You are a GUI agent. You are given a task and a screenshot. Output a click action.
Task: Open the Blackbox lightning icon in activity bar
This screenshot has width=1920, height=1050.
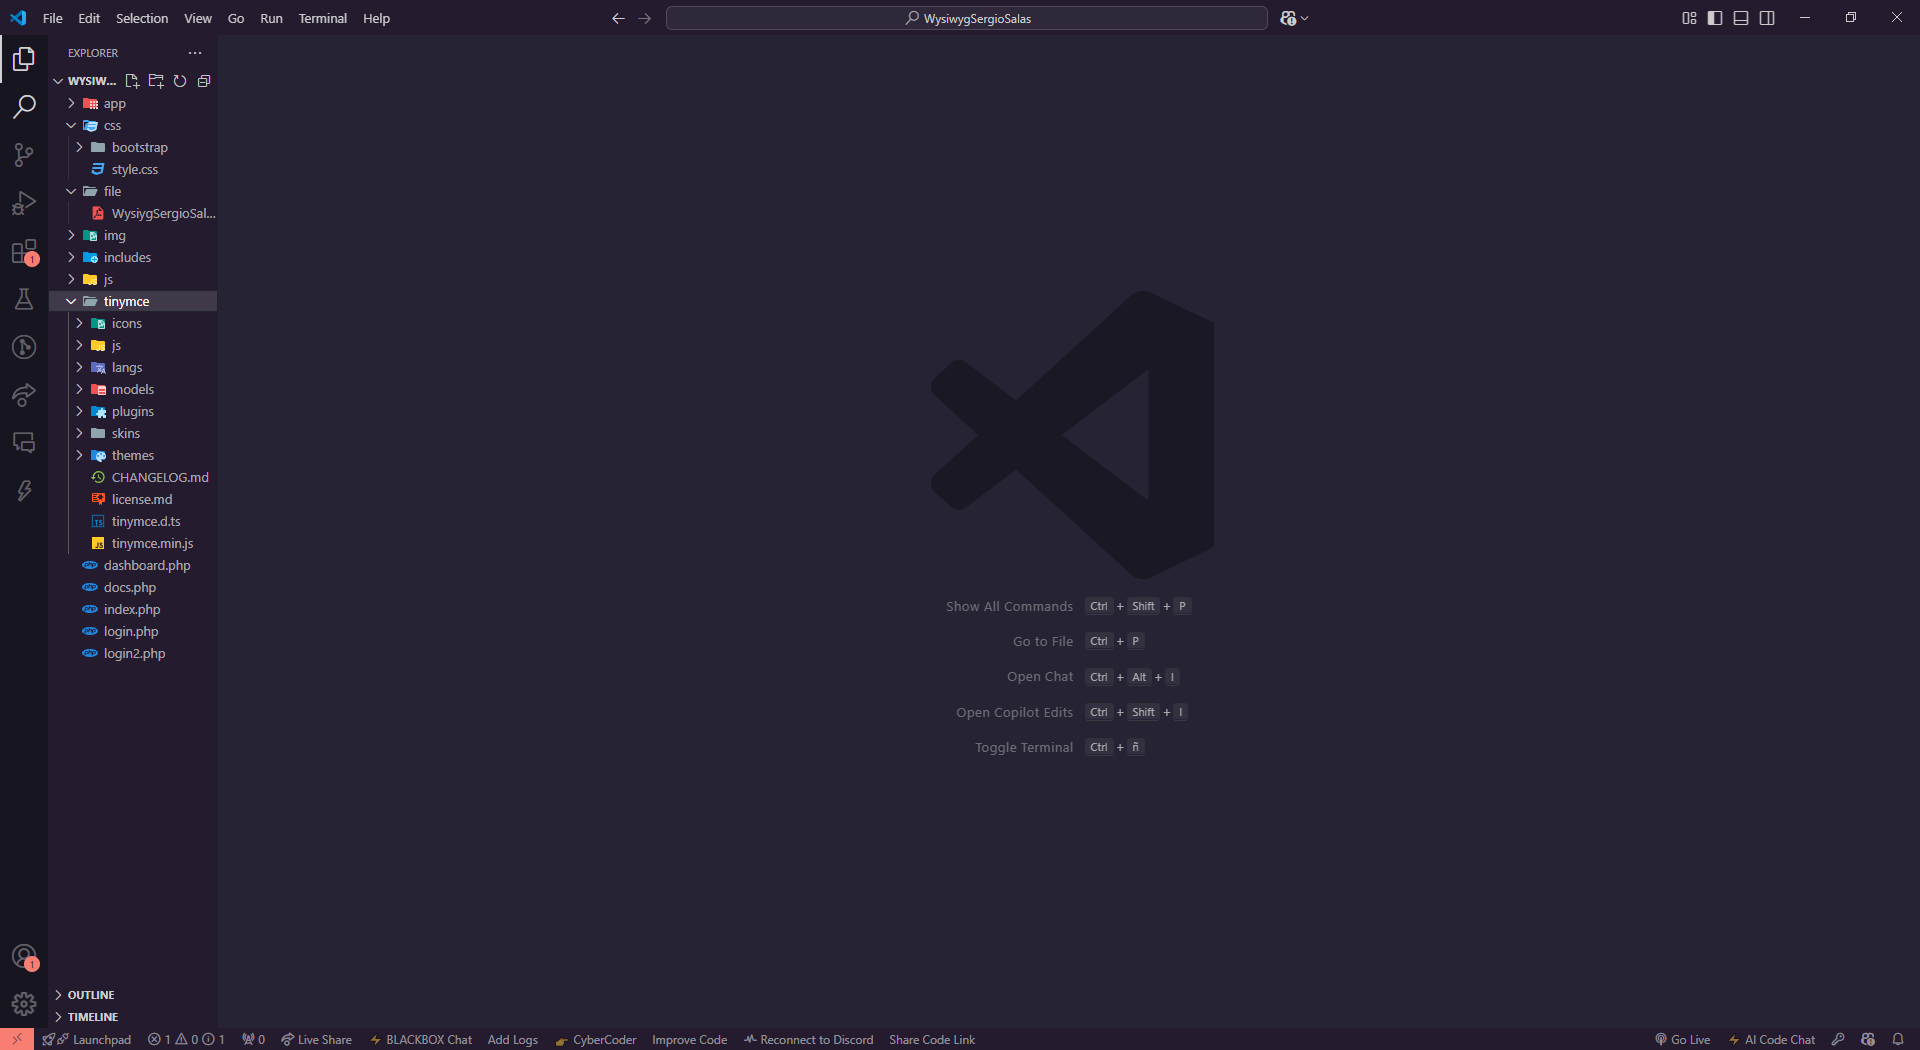(x=24, y=491)
